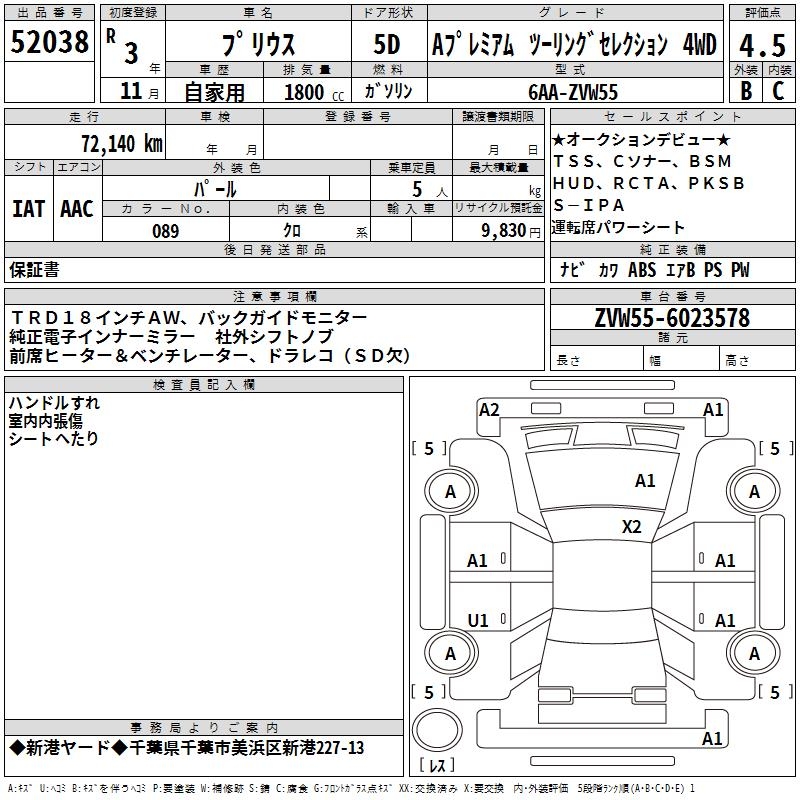Viewport: 800px width, 800px height.
Task: Click inspector remark シートへたり
Action: point(53,438)
